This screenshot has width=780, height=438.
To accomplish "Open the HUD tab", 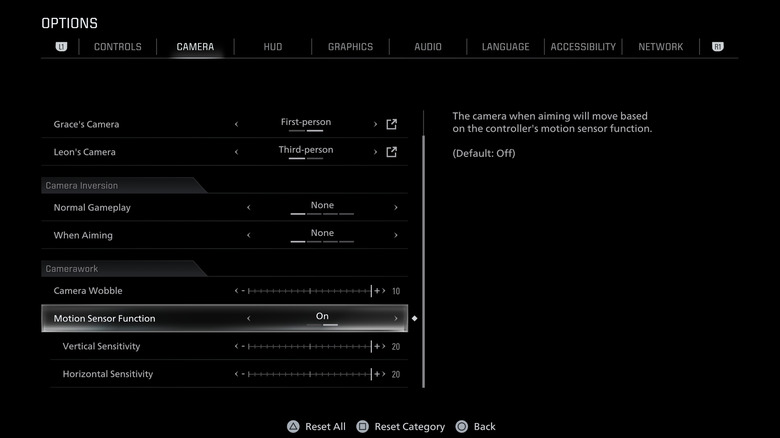I will coord(273,47).
